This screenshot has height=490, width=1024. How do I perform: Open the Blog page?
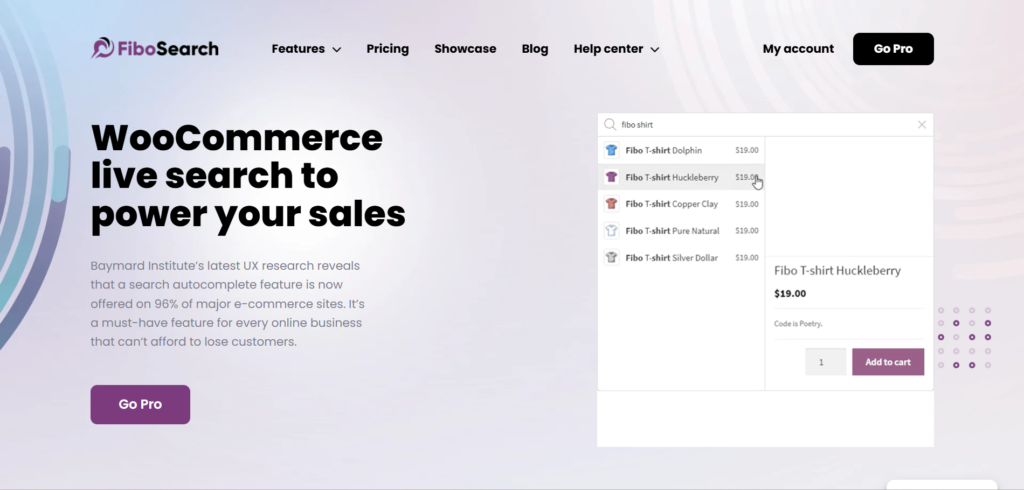tap(535, 49)
